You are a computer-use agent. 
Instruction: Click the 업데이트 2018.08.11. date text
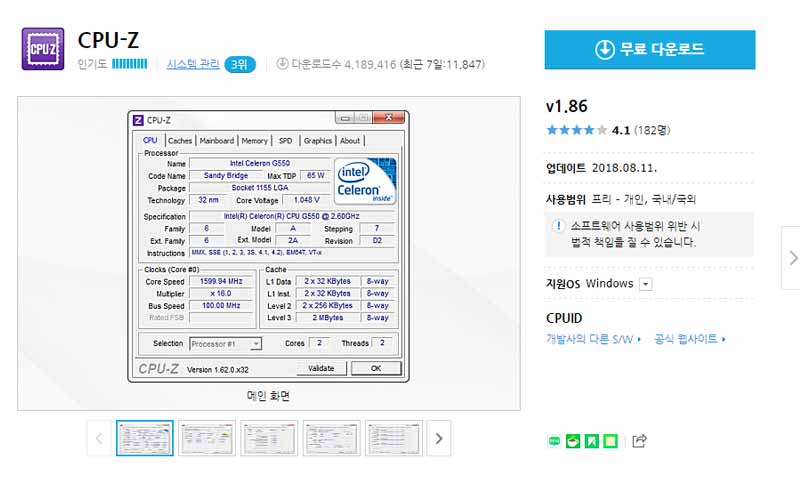point(602,168)
